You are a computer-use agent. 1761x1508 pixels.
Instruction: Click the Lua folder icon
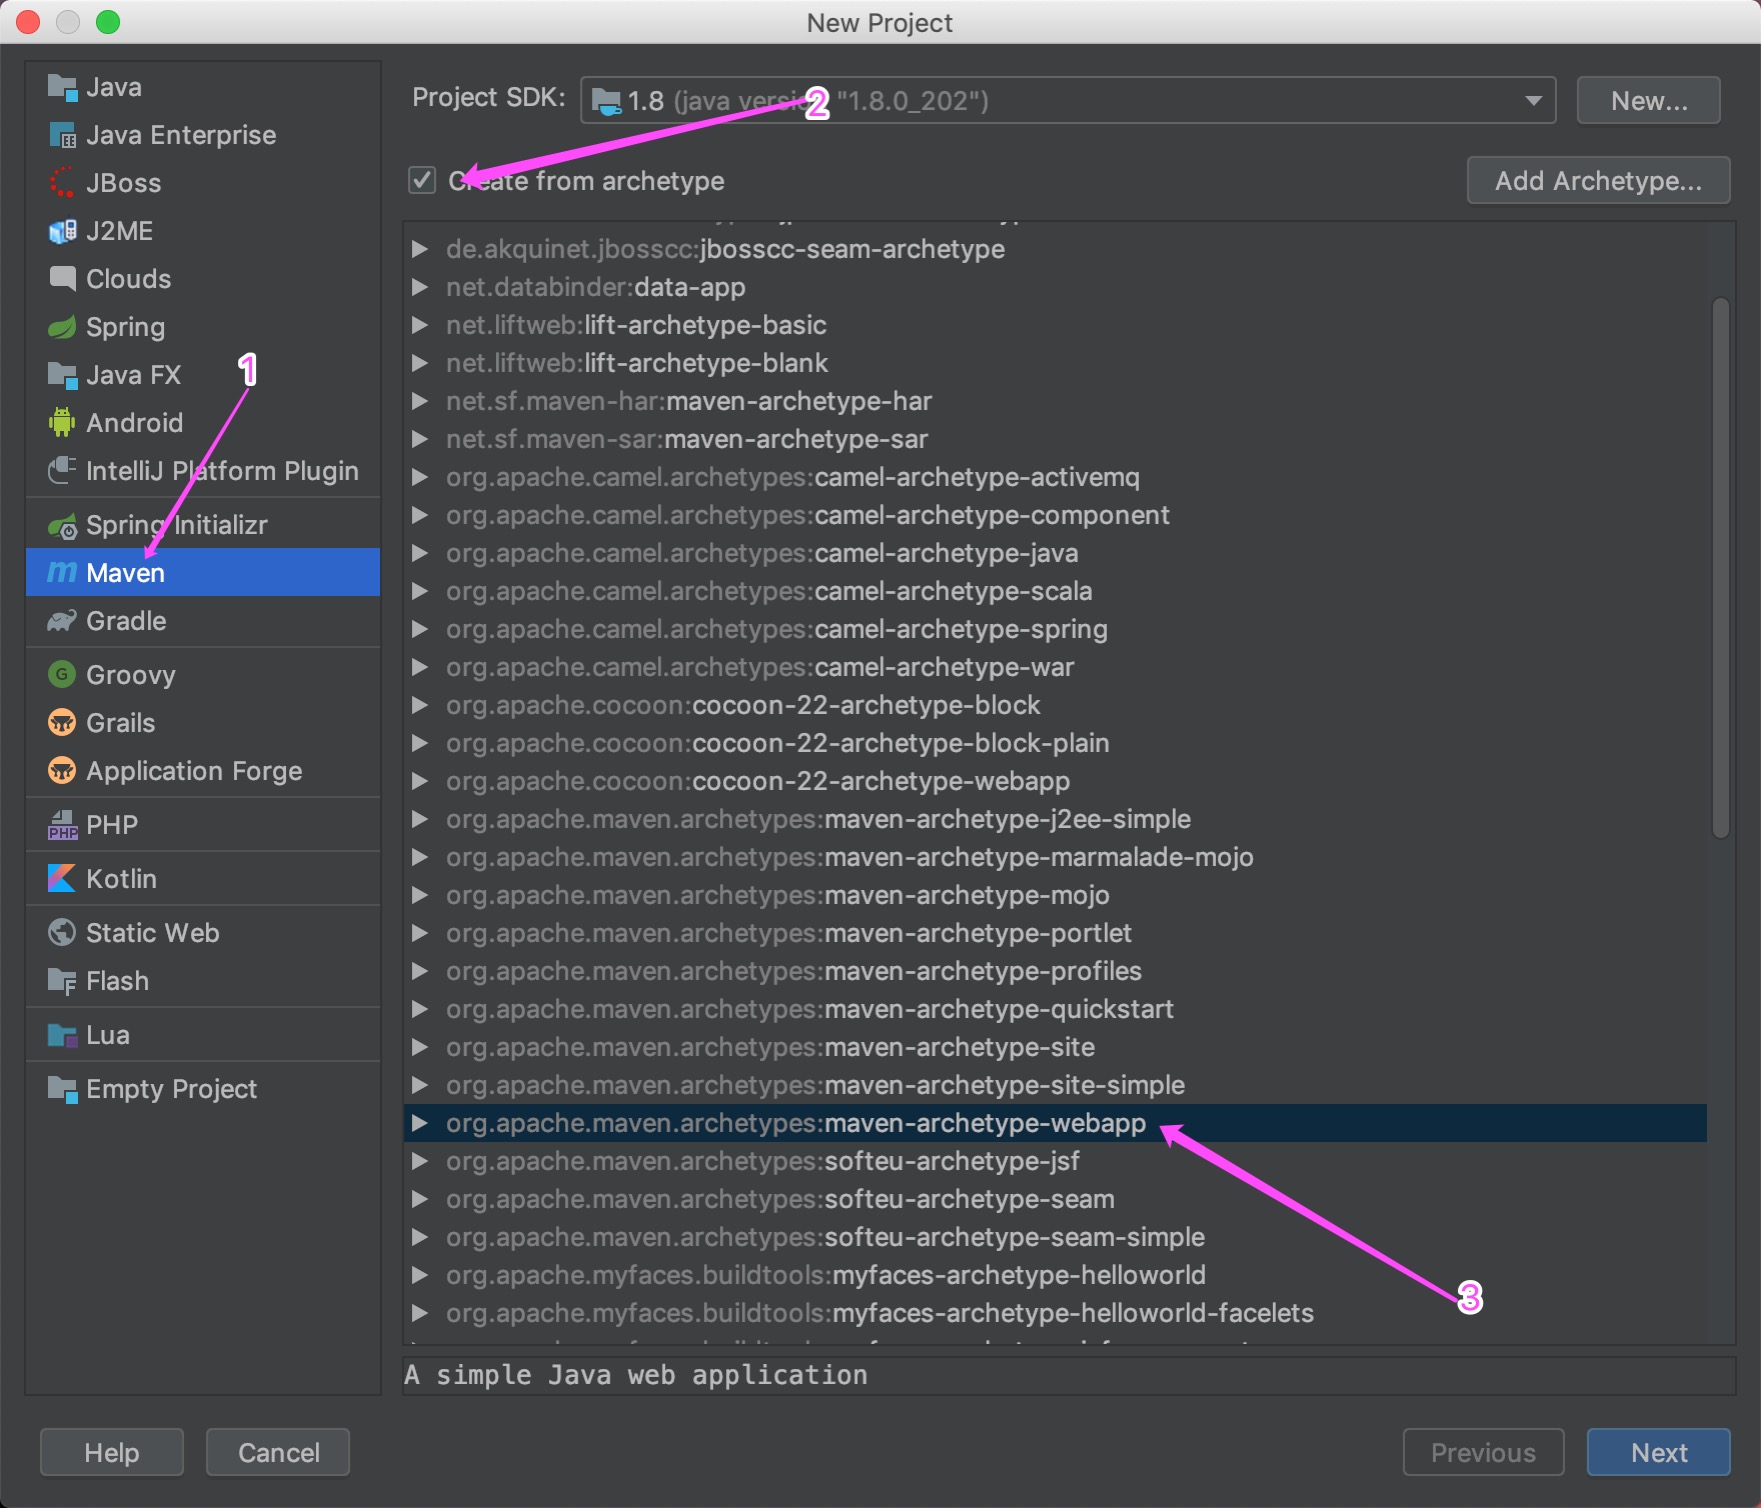(62, 1035)
